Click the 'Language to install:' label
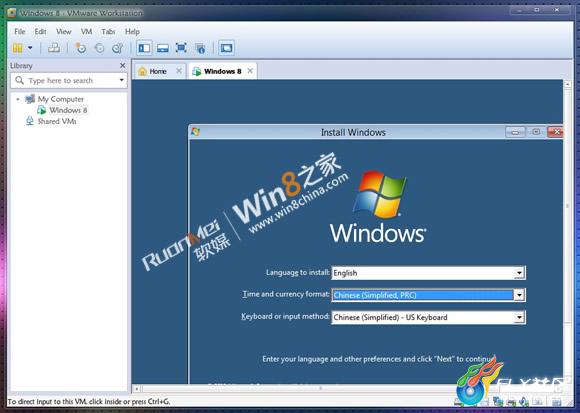This screenshot has width=580, height=413. pyautogui.click(x=297, y=272)
